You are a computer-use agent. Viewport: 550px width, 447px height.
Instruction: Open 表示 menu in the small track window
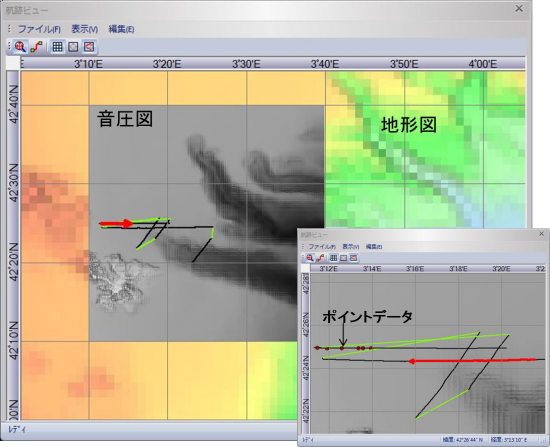(x=351, y=247)
